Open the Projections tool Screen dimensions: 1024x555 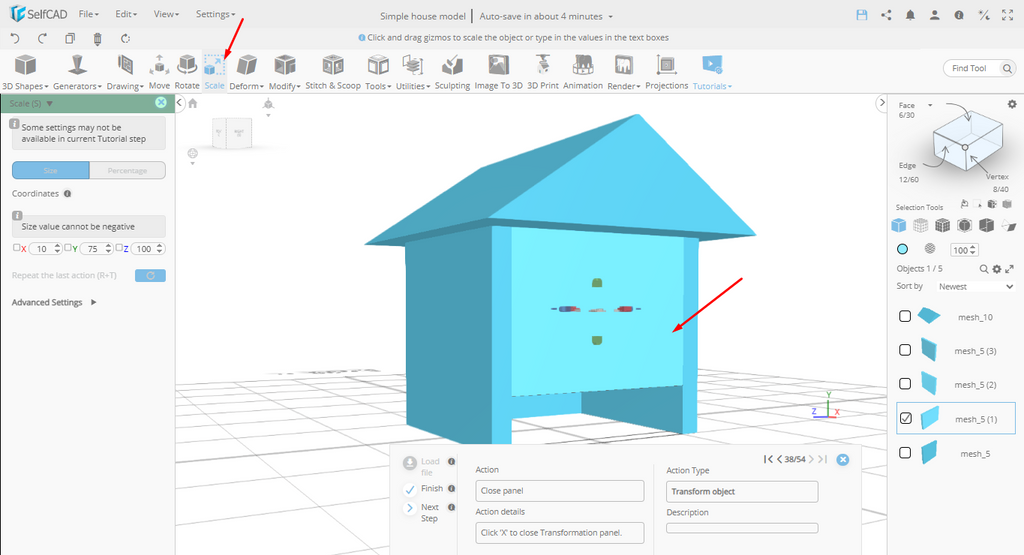click(666, 71)
